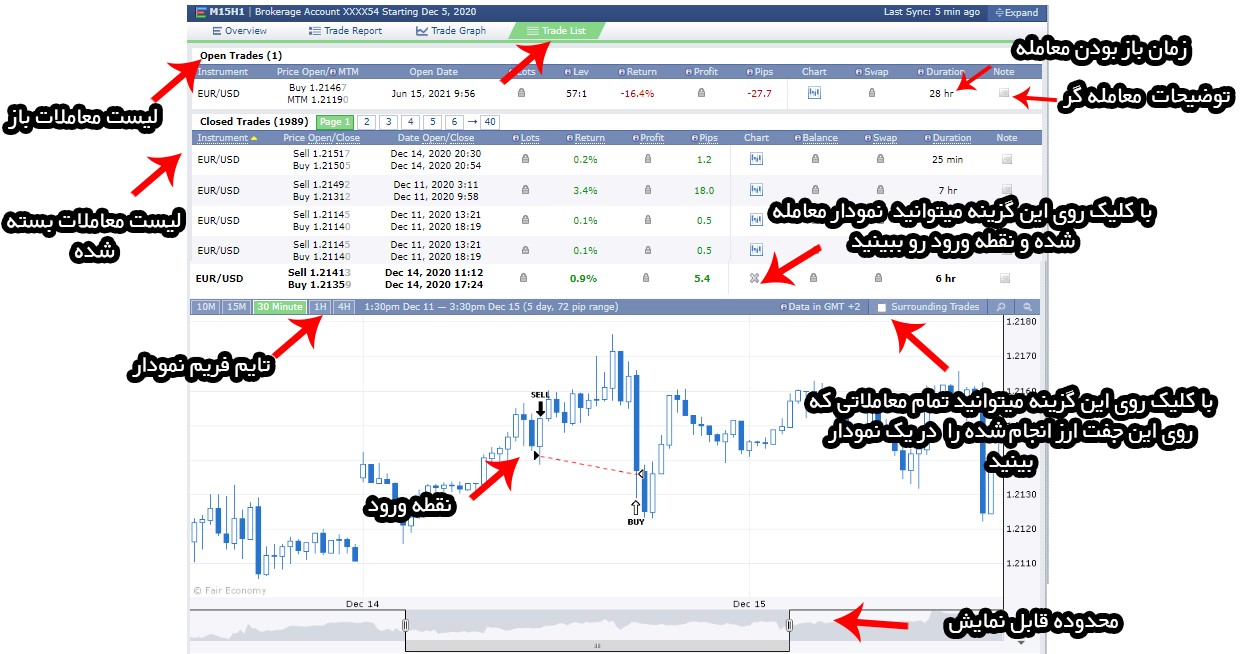Viewport: 1241px width, 654px height.
Task: Click lock icon in Lots column of open trade
Action: coord(521,93)
